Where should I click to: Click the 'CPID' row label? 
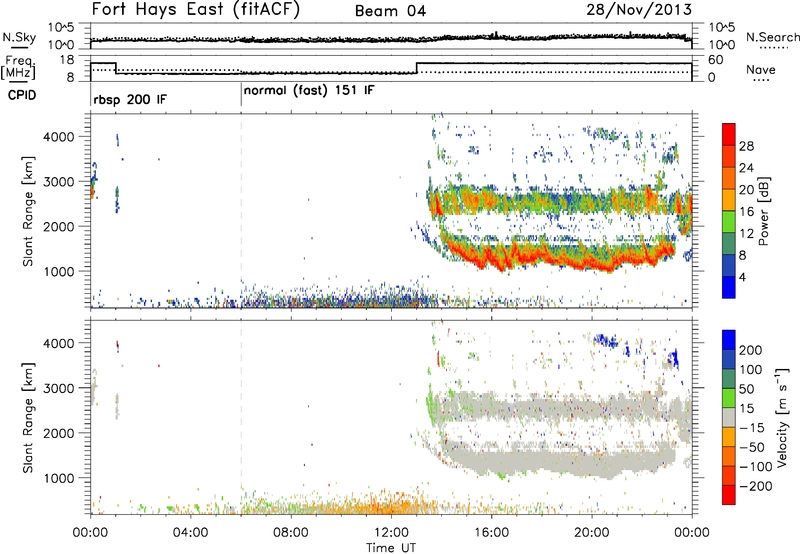coord(22,95)
